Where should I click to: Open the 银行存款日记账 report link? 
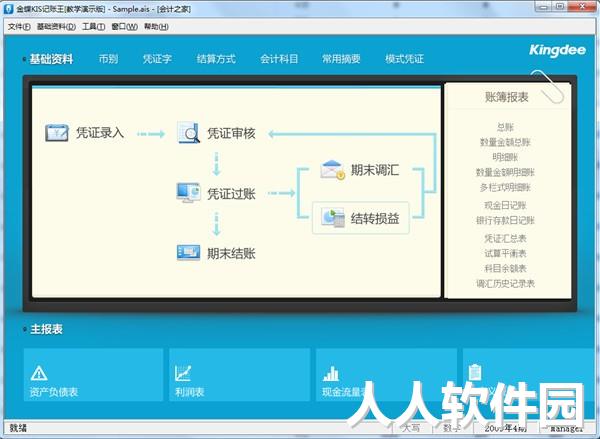tap(505, 220)
